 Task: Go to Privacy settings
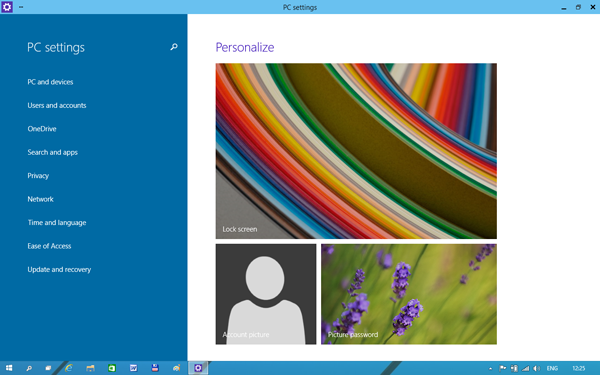point(38,176)
